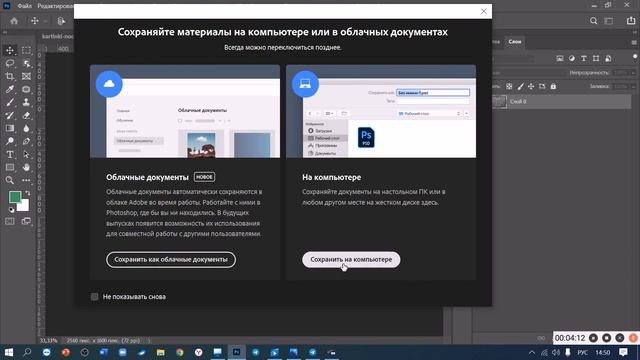Toggle Quick Mask mode
The height and width of the screenshot is (360, 640).
pyautogui.click(x=10, y=221)
